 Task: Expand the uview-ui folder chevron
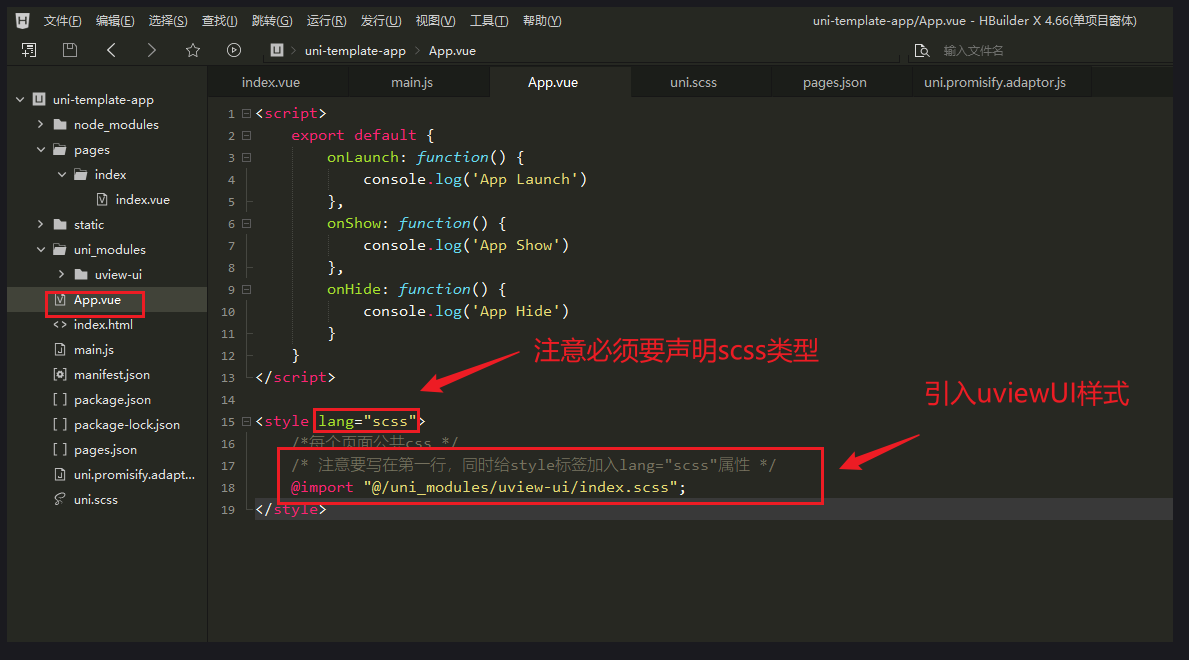(x=61, y=275)
